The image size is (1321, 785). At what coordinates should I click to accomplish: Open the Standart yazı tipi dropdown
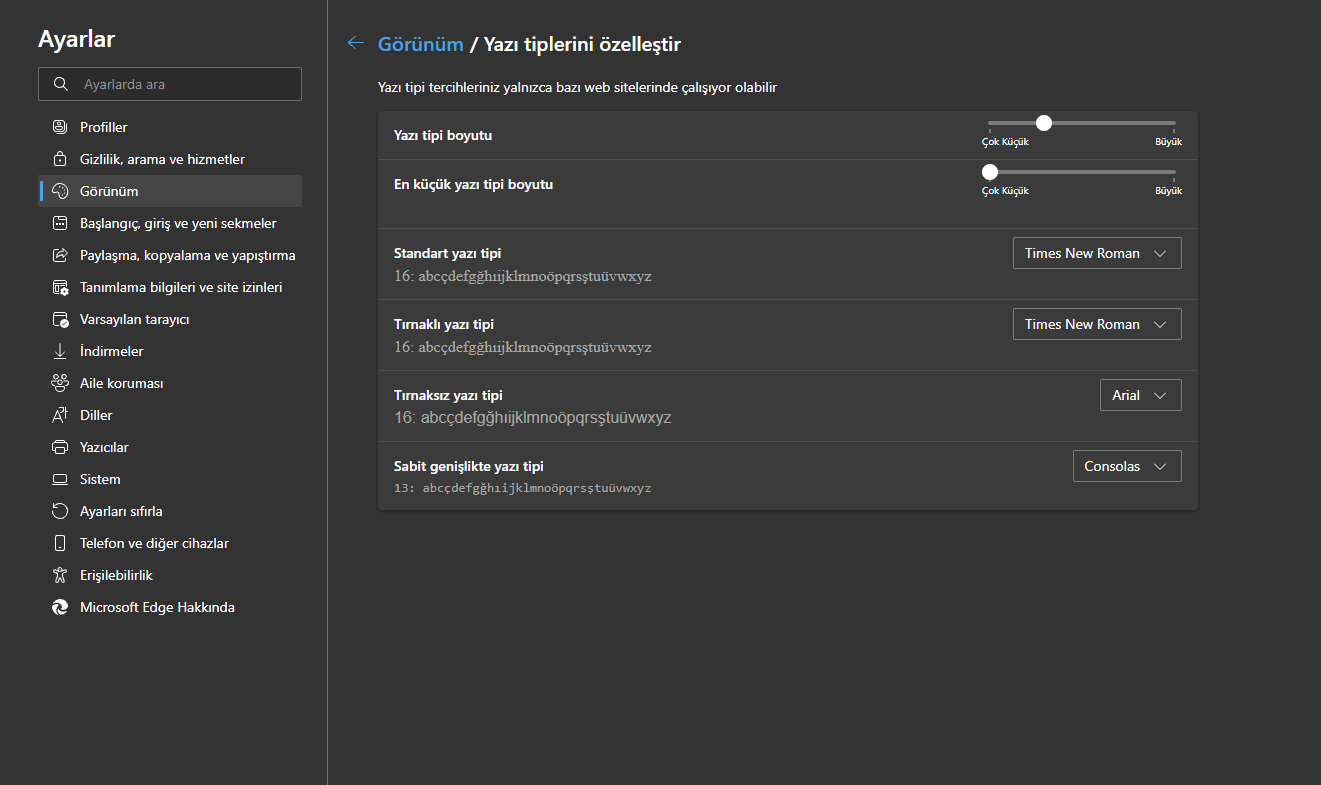[1097, 253]
